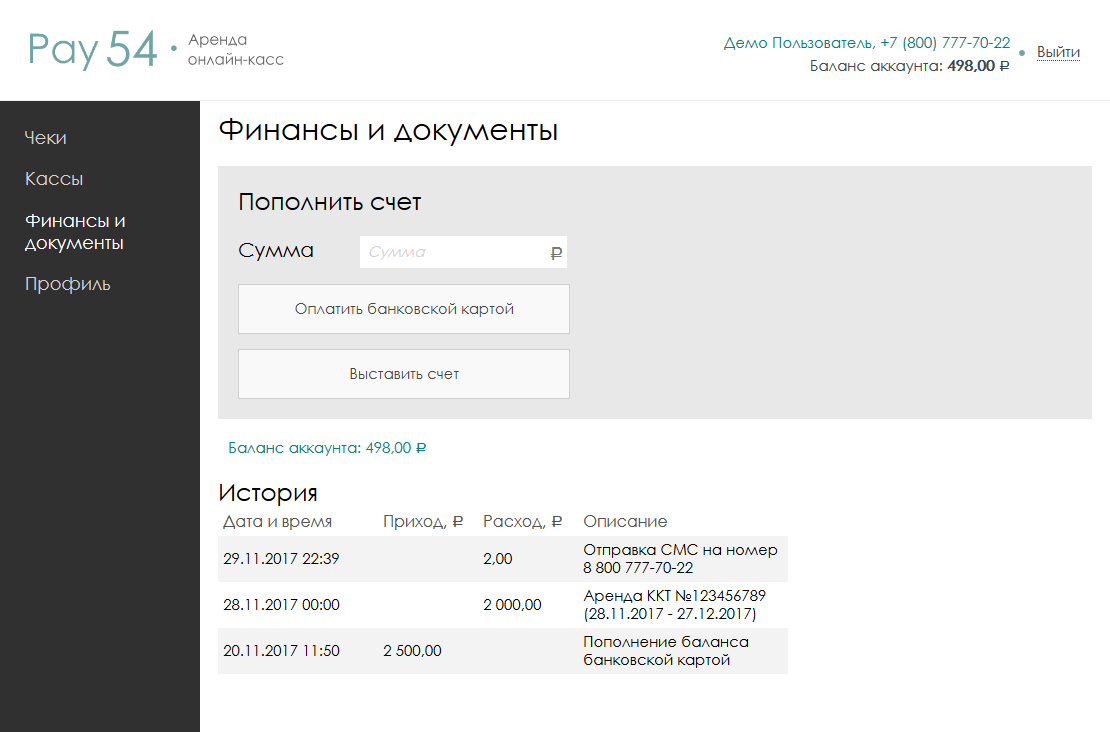The height and width of the screenshot is (732, 1110).
Task: Open the Чеки sidebar section
Action: point(45,137)
